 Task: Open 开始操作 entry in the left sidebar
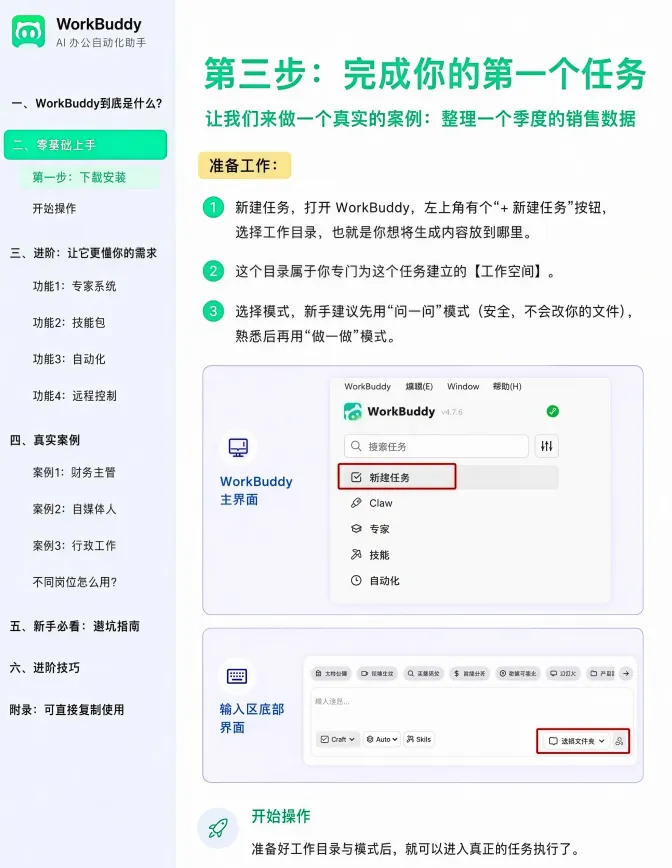(x=54, y=209)
